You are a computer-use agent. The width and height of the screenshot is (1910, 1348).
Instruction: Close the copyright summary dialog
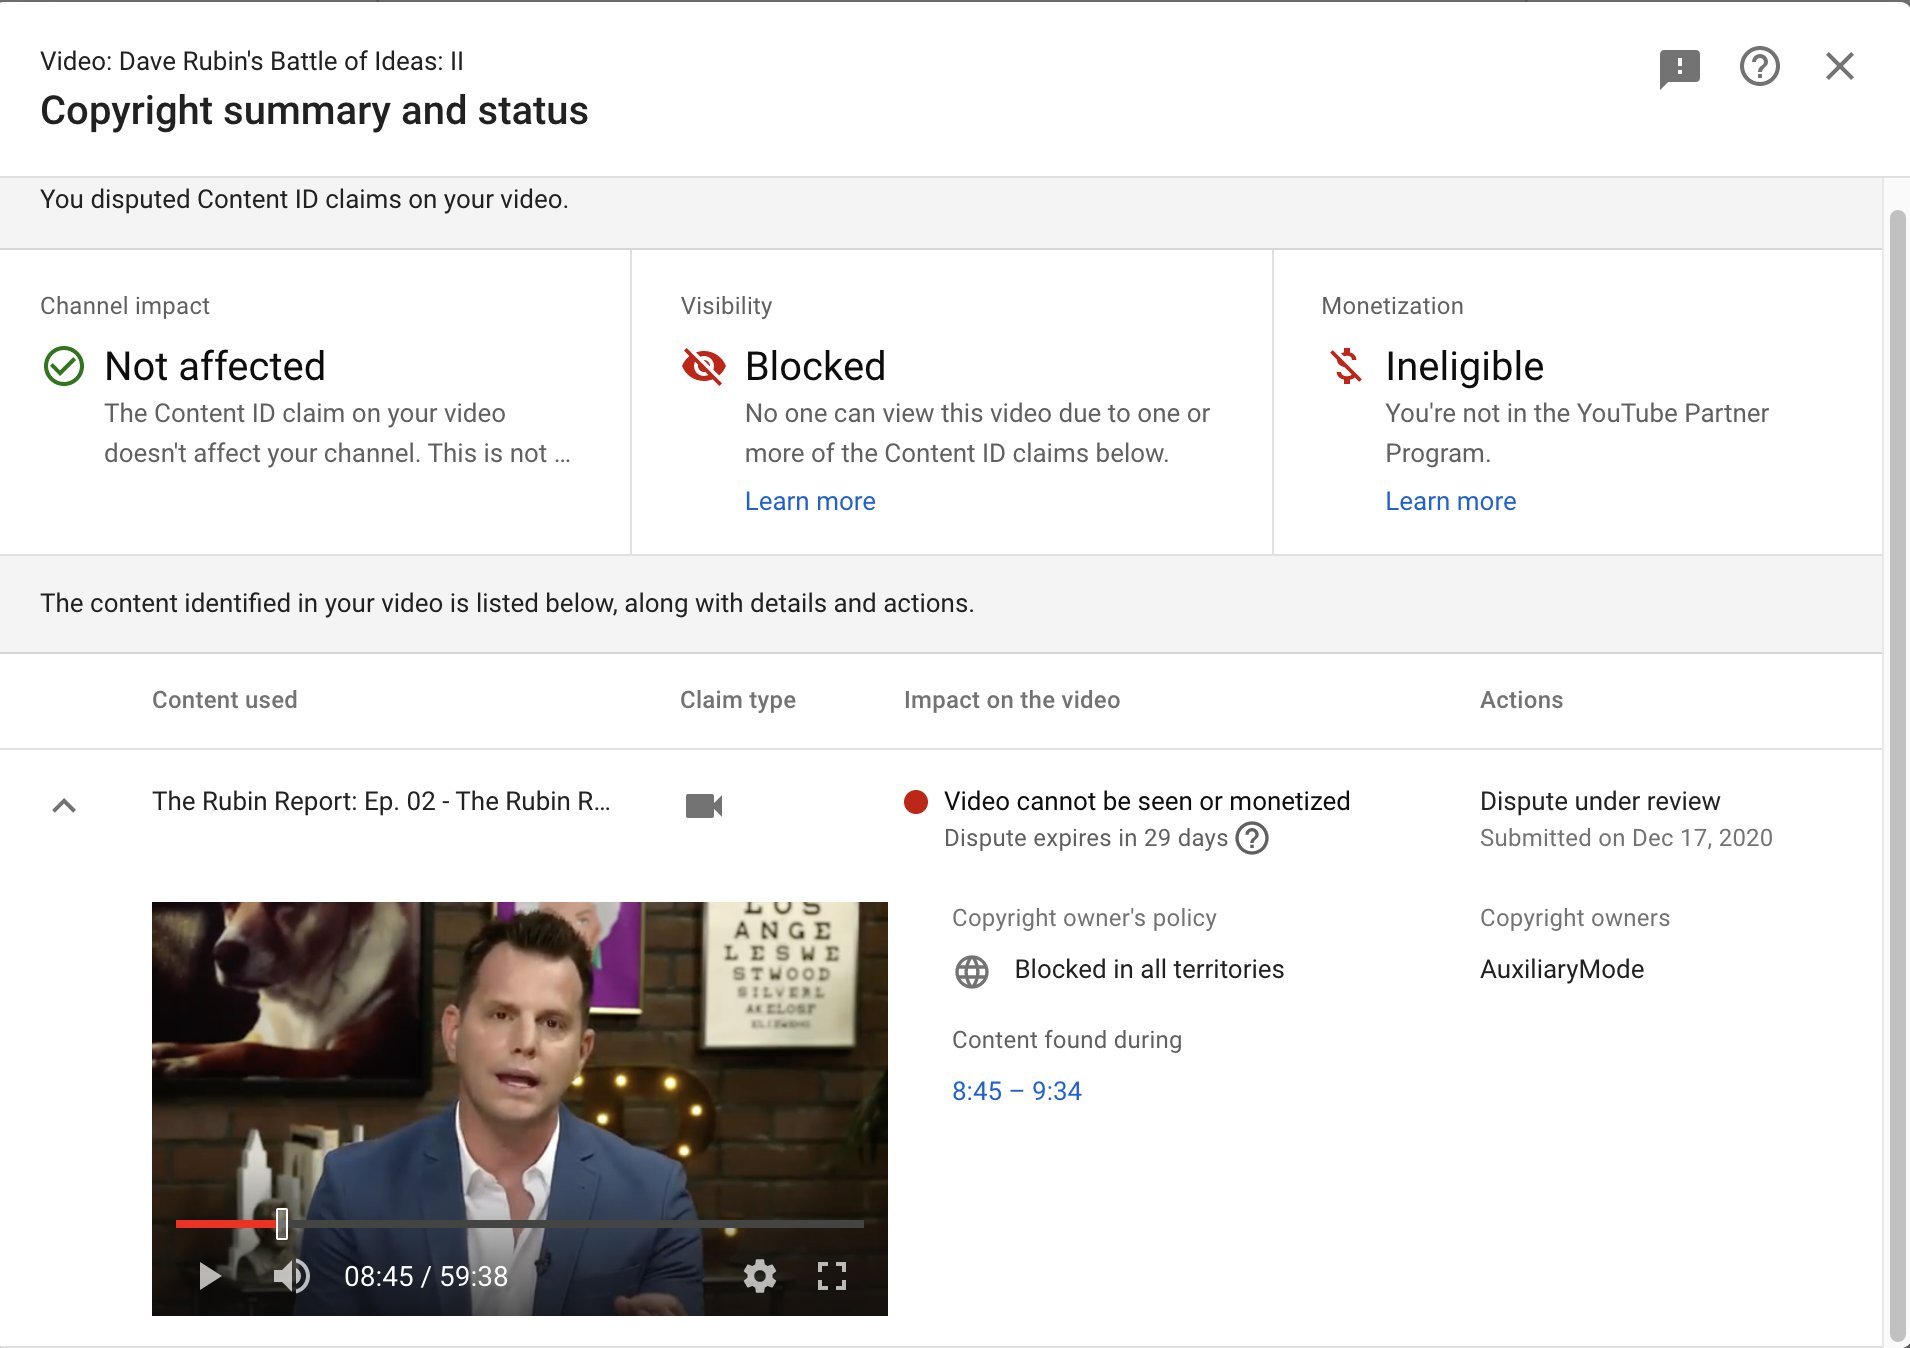[x=1839, y=66]
